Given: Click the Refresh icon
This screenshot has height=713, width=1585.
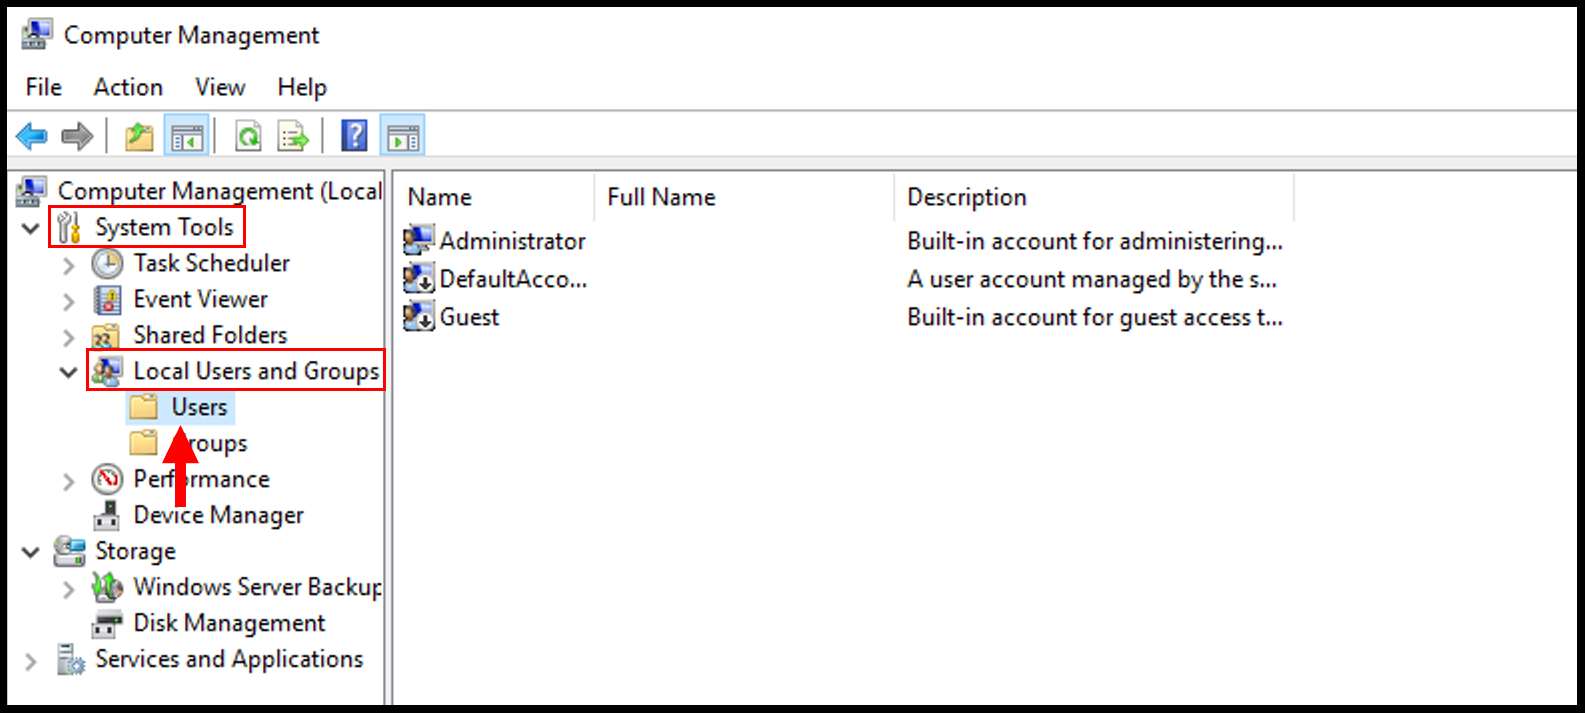Looking at the screenshot, I should [249, 135].
